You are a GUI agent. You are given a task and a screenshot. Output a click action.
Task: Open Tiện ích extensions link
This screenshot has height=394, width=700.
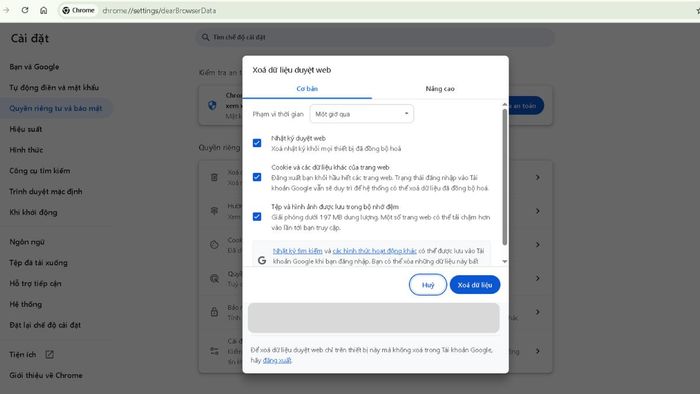[23, 355]
